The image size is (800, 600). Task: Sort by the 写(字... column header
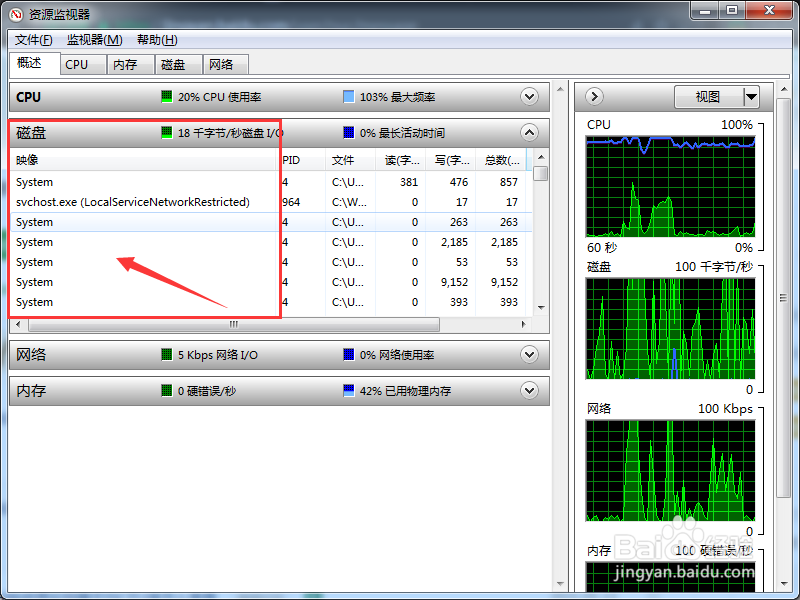tap(451, 160)
